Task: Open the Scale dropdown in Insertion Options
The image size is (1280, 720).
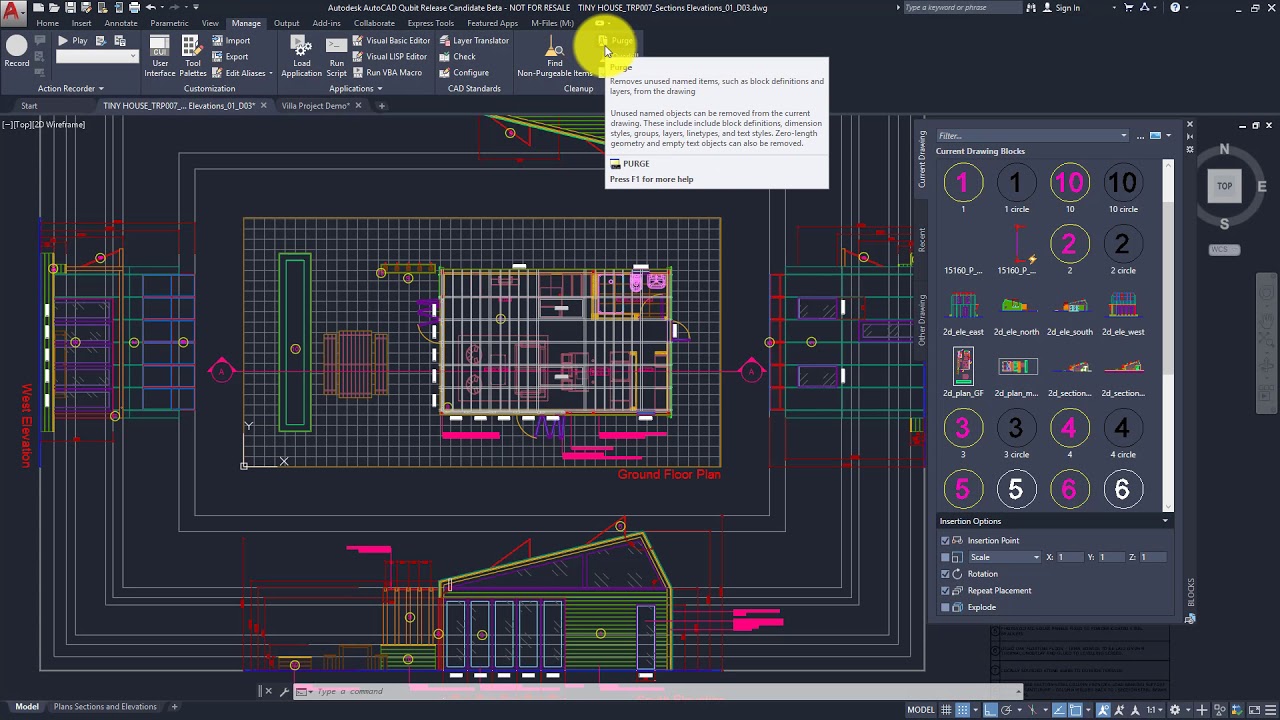Action: (x=1003, y=557)
